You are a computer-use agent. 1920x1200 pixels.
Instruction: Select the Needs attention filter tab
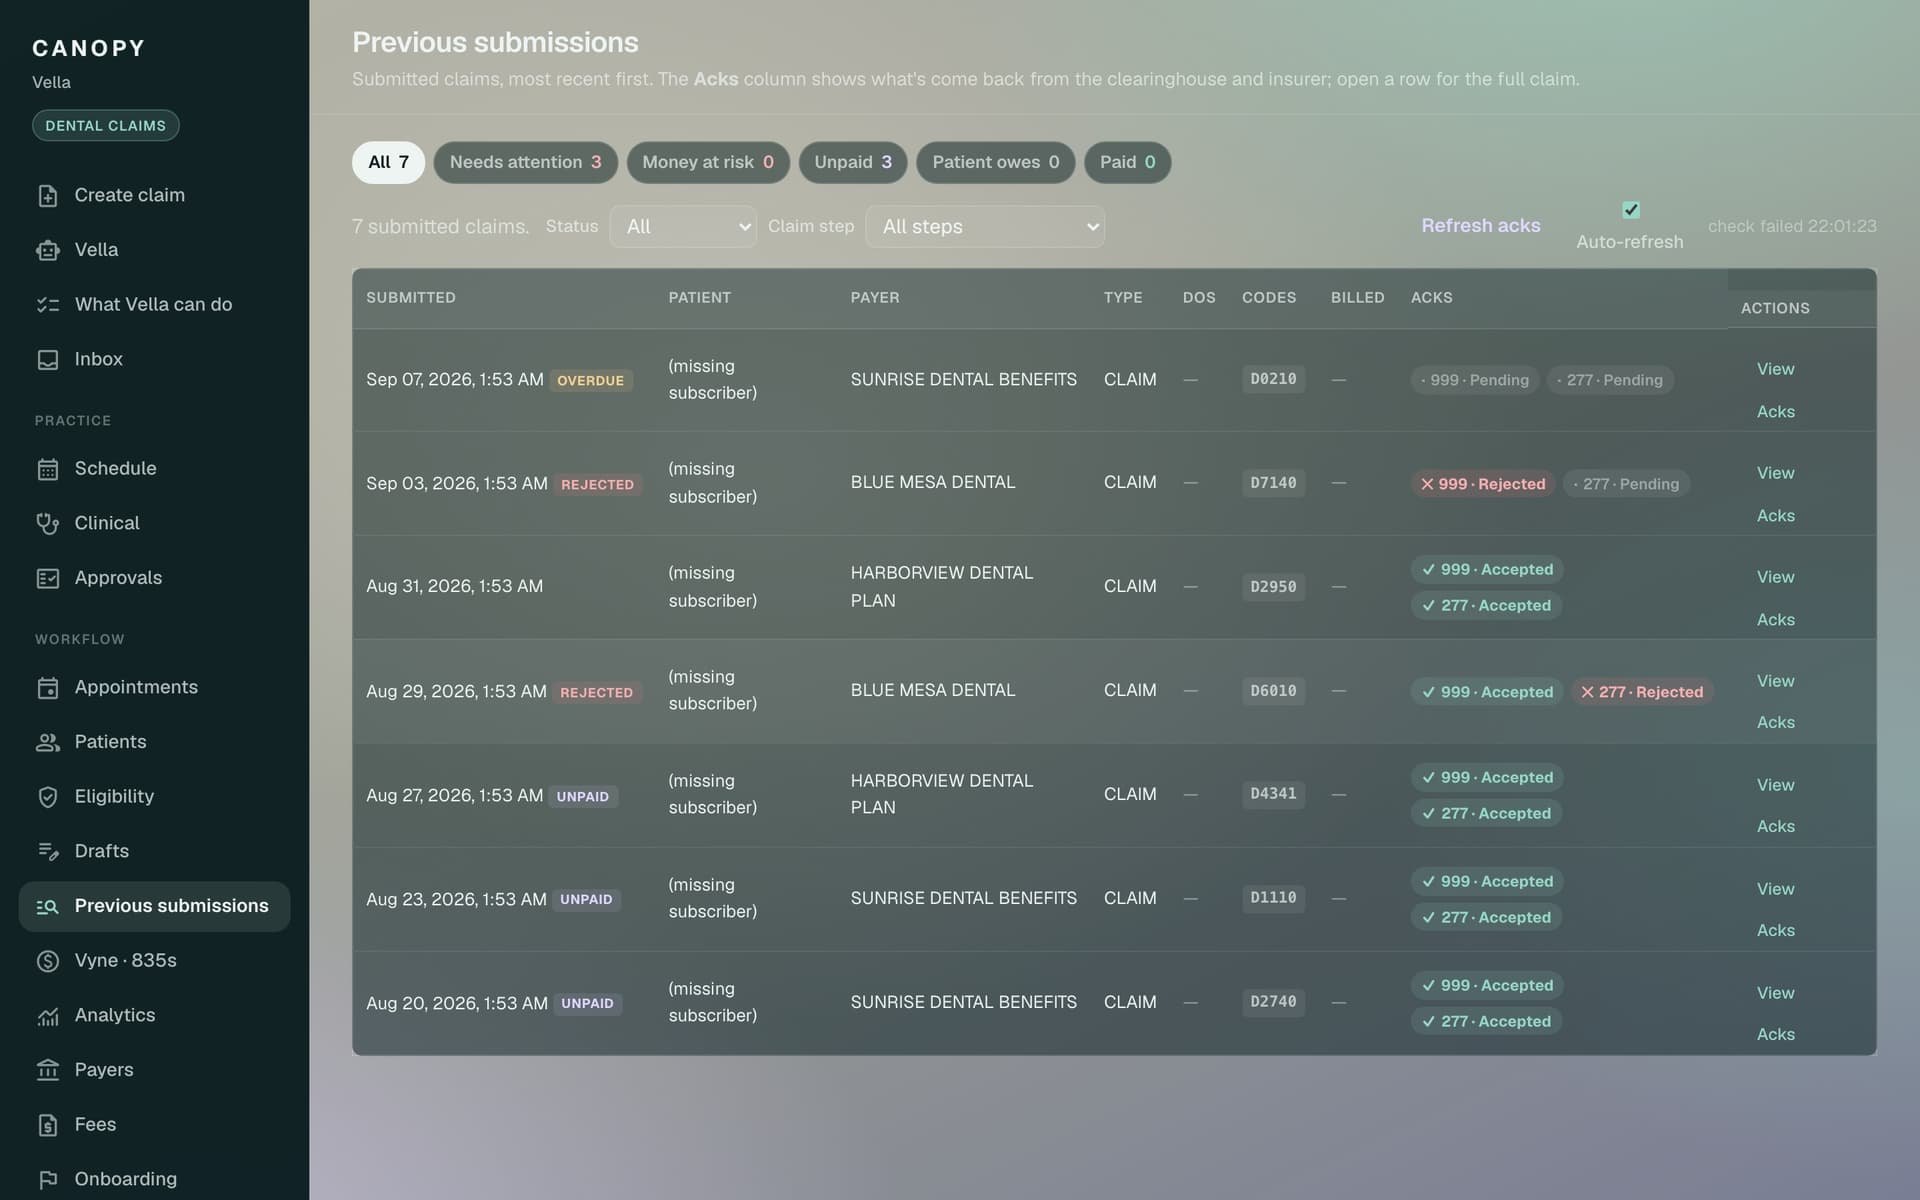click(525, 162)
